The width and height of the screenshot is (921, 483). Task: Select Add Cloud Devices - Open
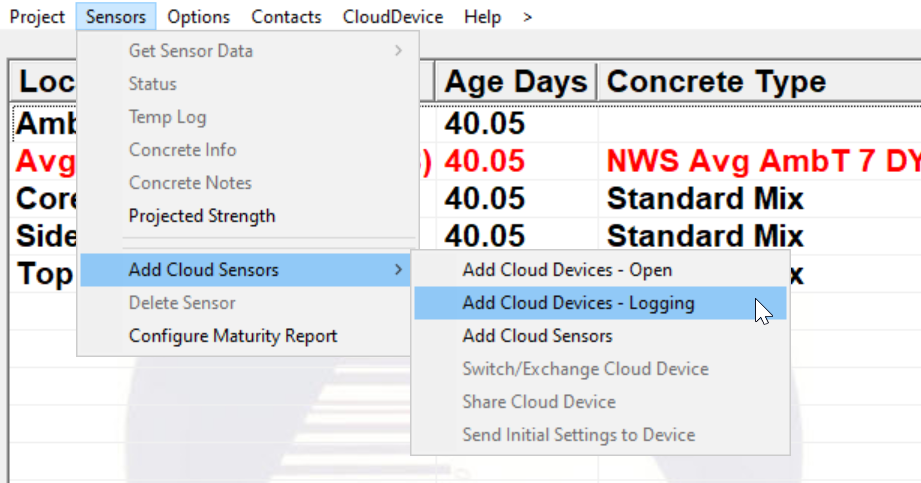[567, 270]
